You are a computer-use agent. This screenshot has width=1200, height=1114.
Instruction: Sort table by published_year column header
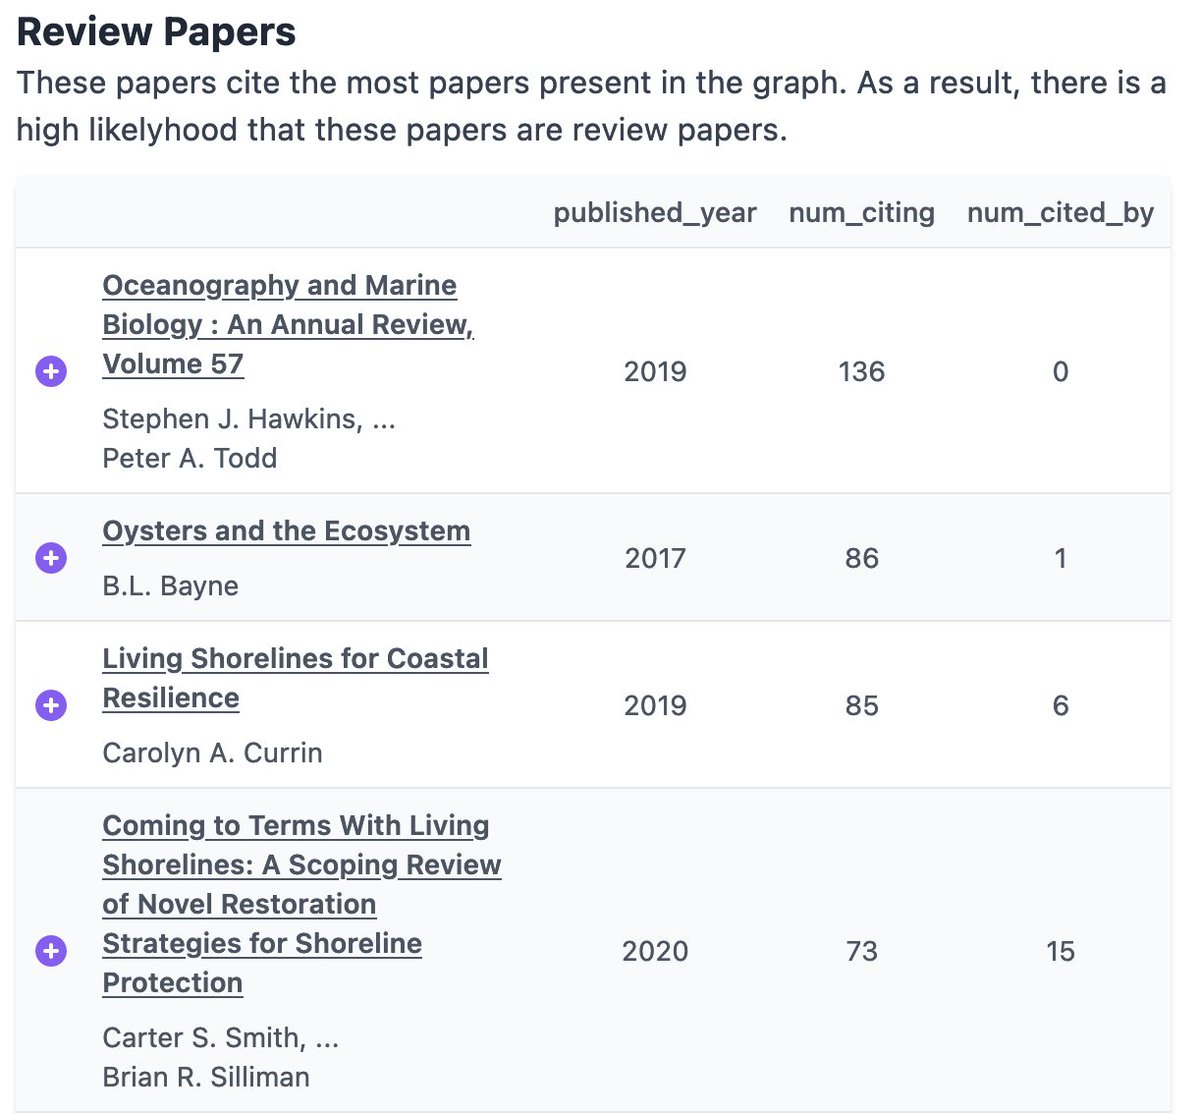click(x=654, y=213)
